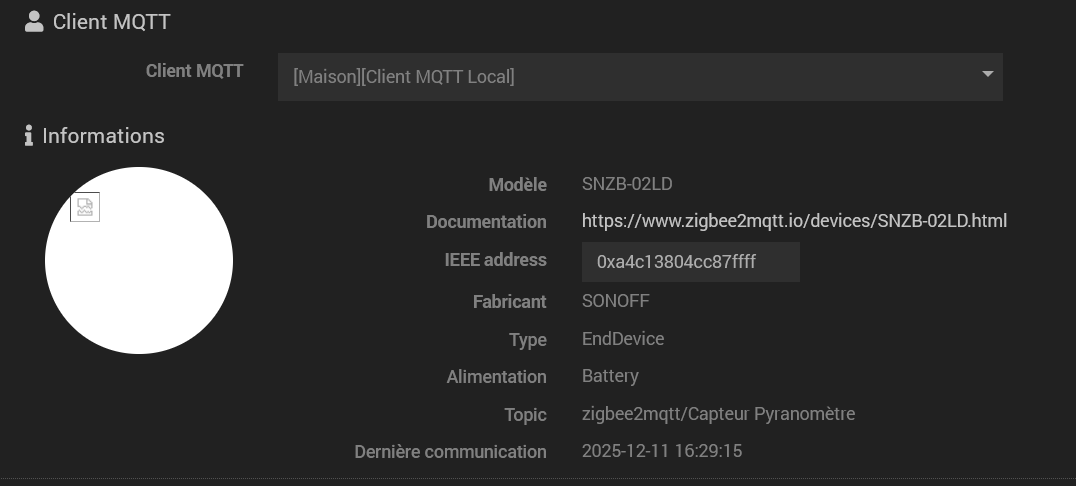
Task: Click the IEEE address field label
Action: point(495,260)
